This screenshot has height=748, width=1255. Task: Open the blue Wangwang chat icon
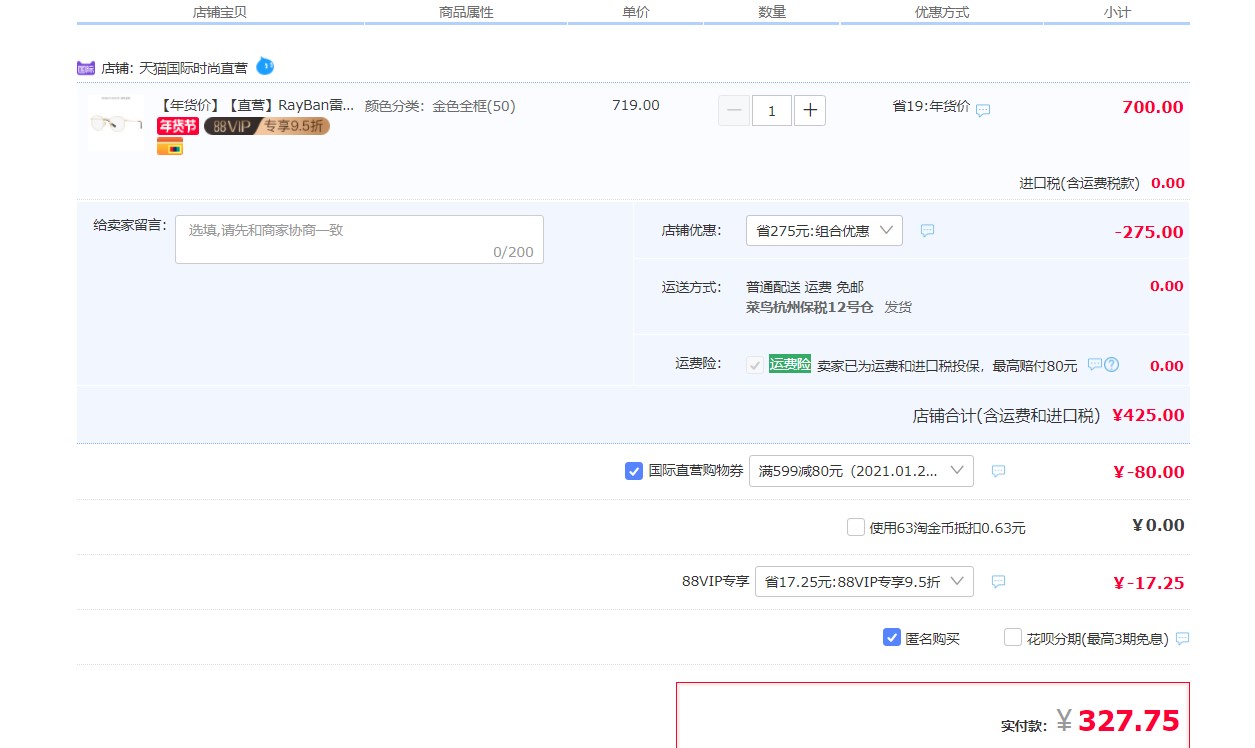coord(265,66)
